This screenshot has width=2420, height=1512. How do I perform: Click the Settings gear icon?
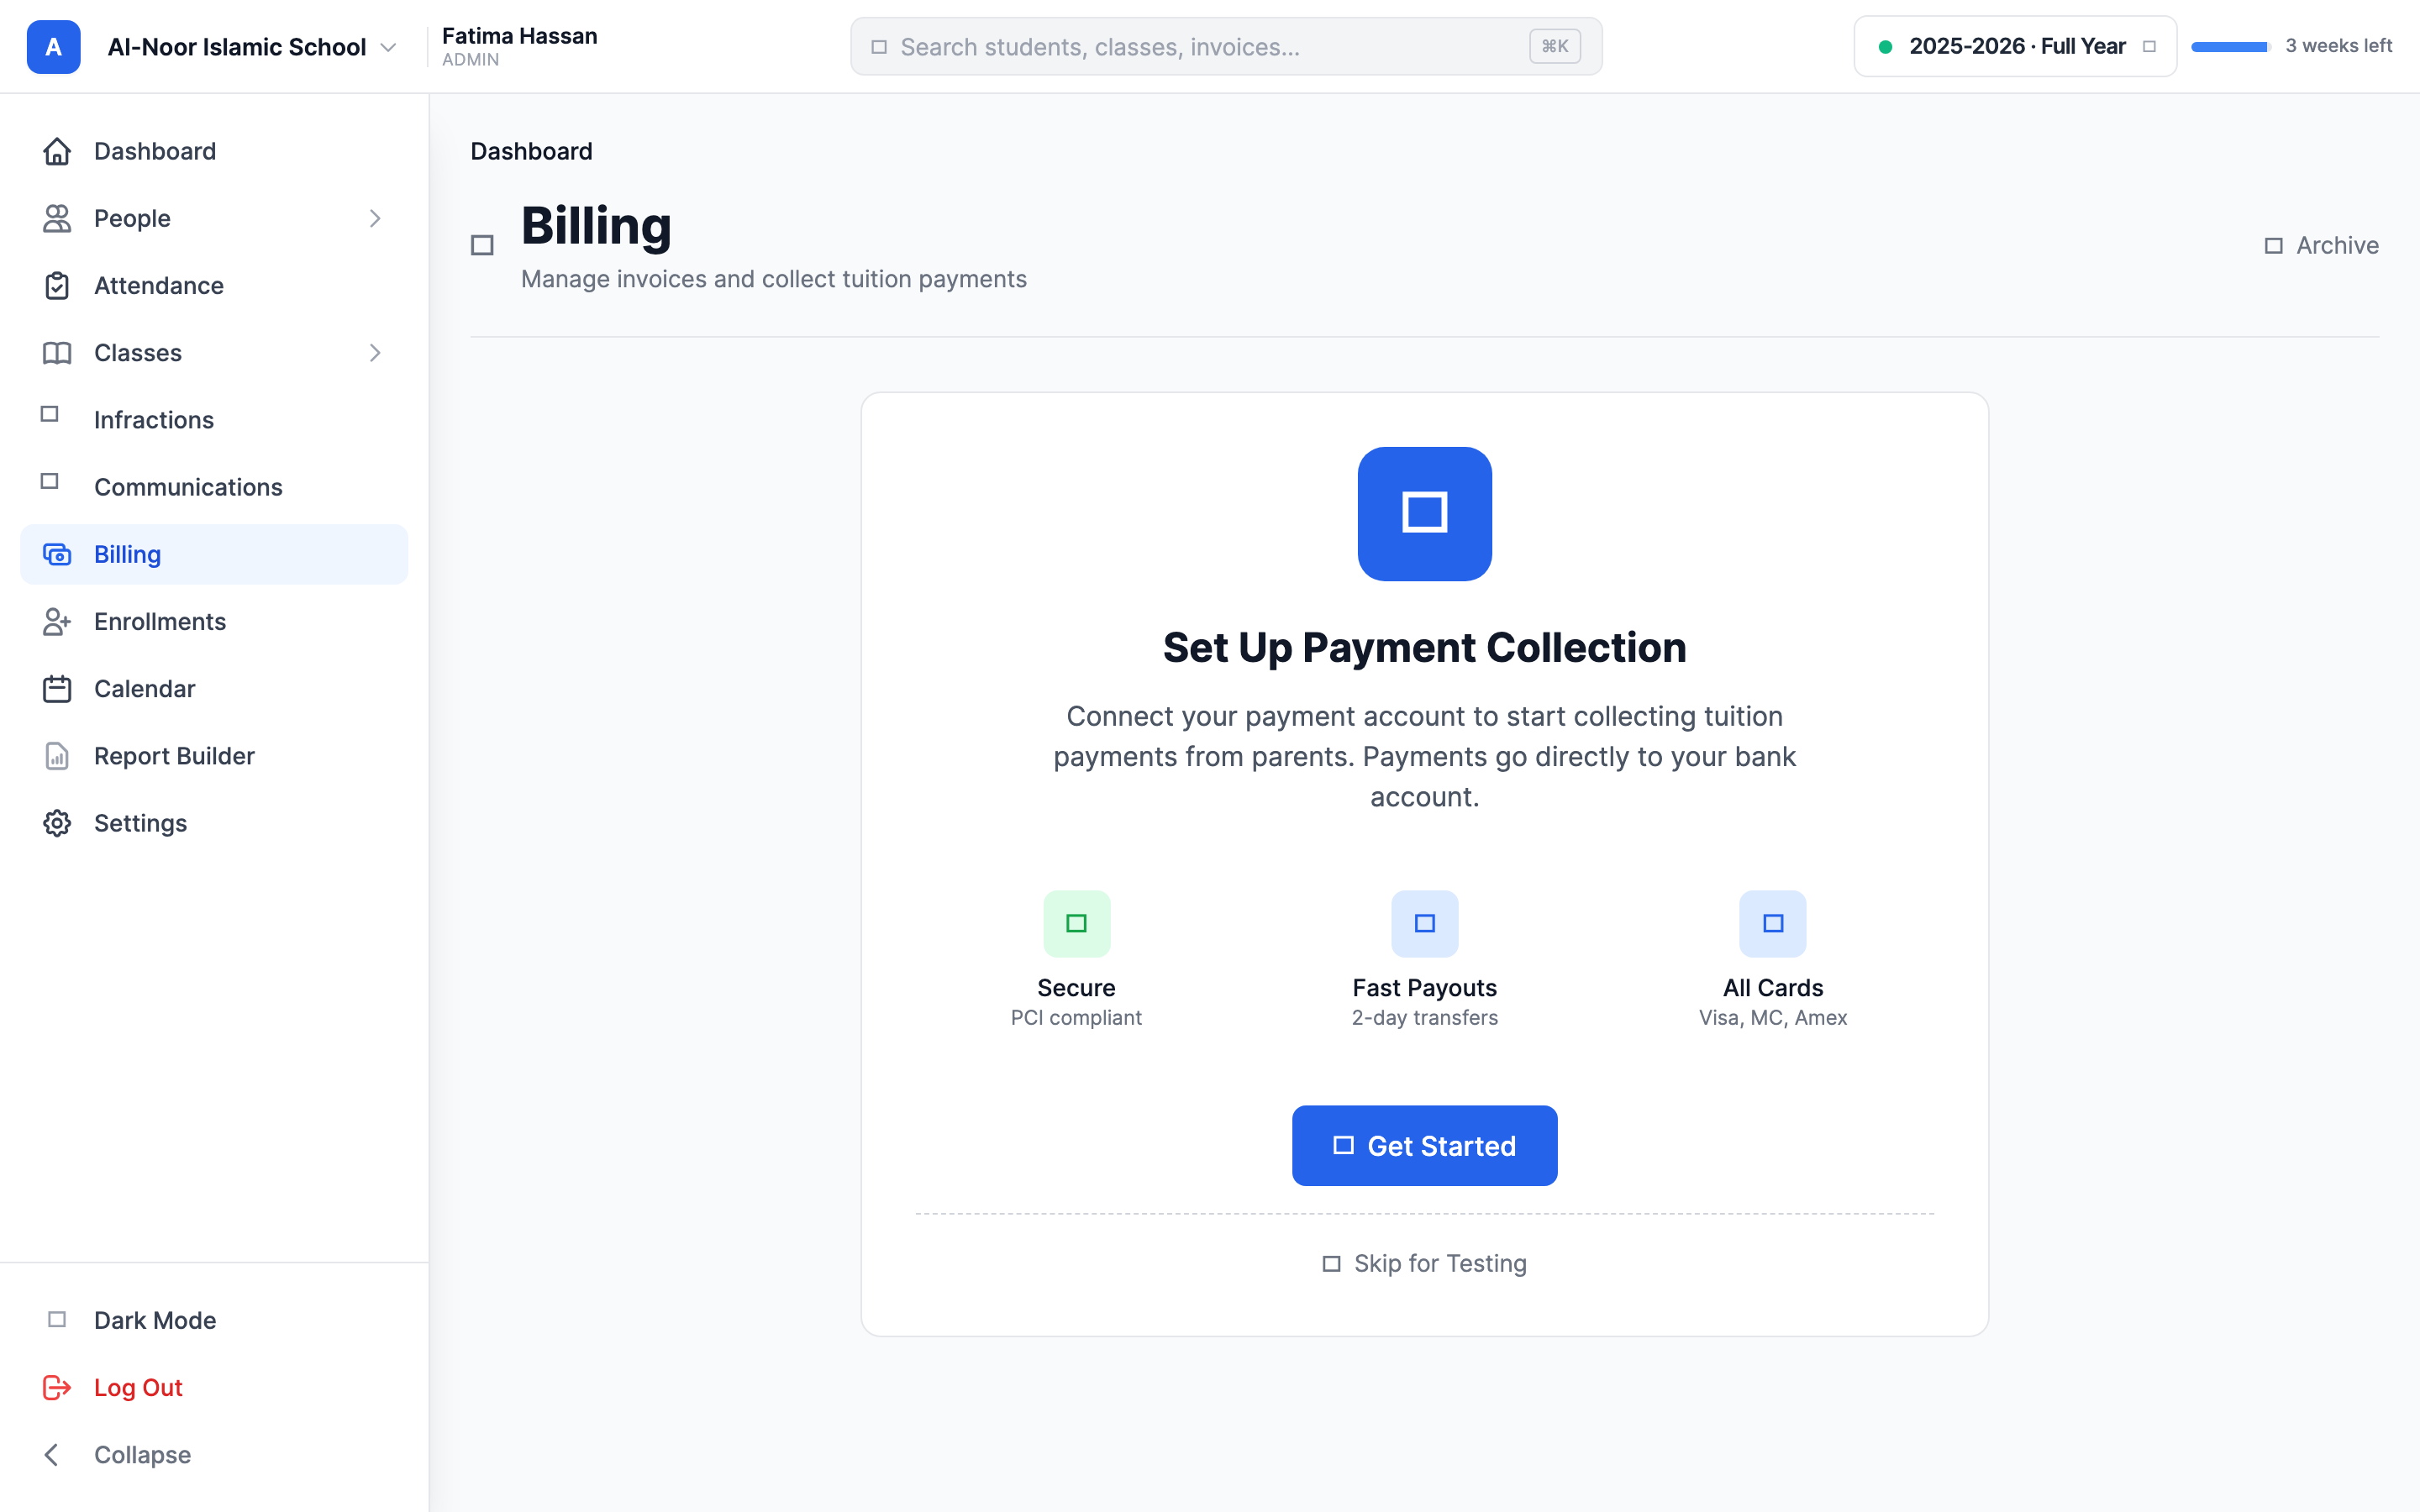point(57,823)
